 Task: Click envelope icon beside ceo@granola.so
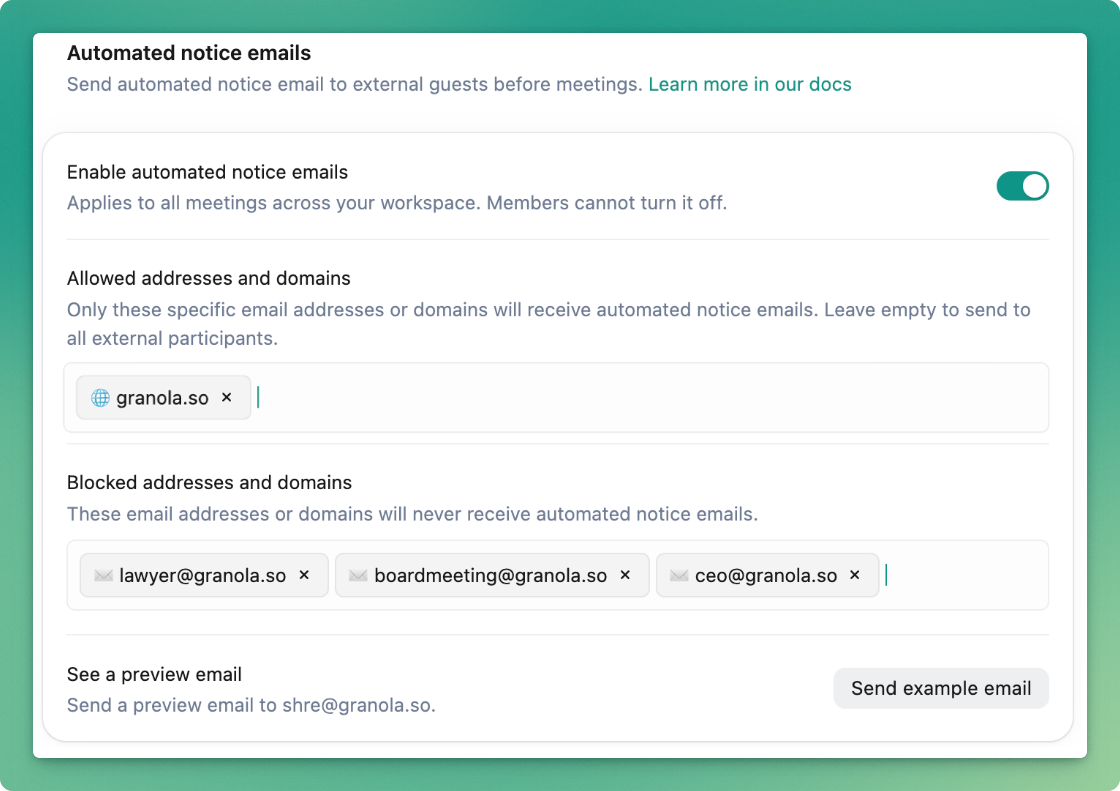(679, 576)
